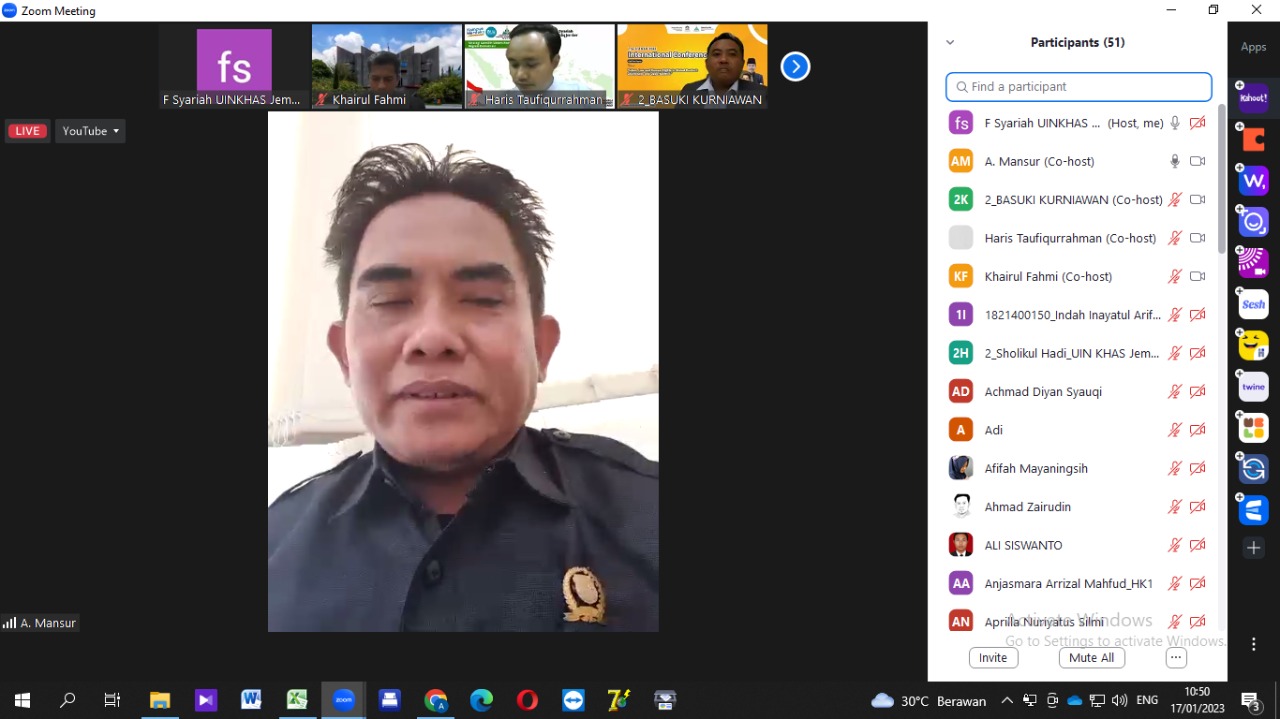Open the Kahoot! app in sidebar
This screenshot has height=719, width=1280.
pos(1253,98)
